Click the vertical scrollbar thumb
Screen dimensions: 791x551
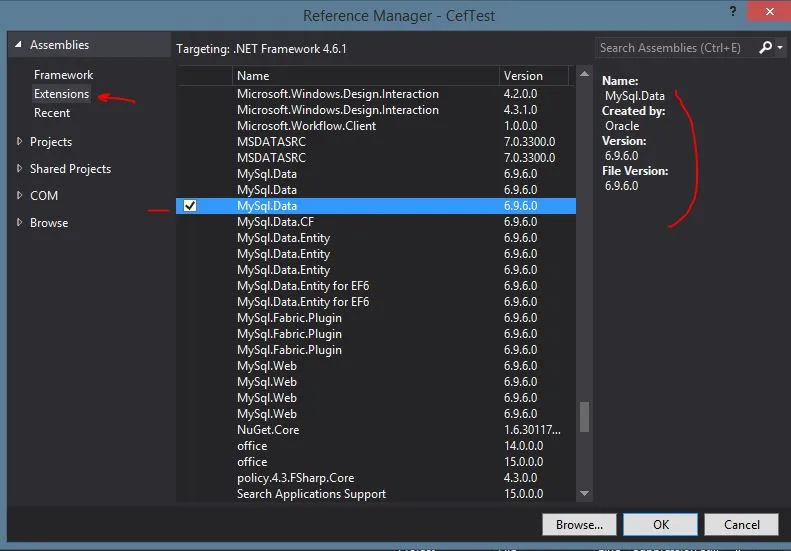(x=584, y=417)
